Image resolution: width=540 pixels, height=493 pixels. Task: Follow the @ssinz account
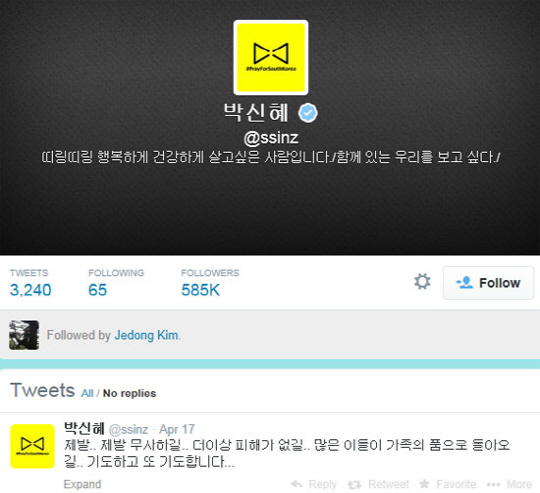tap(488, 283)
